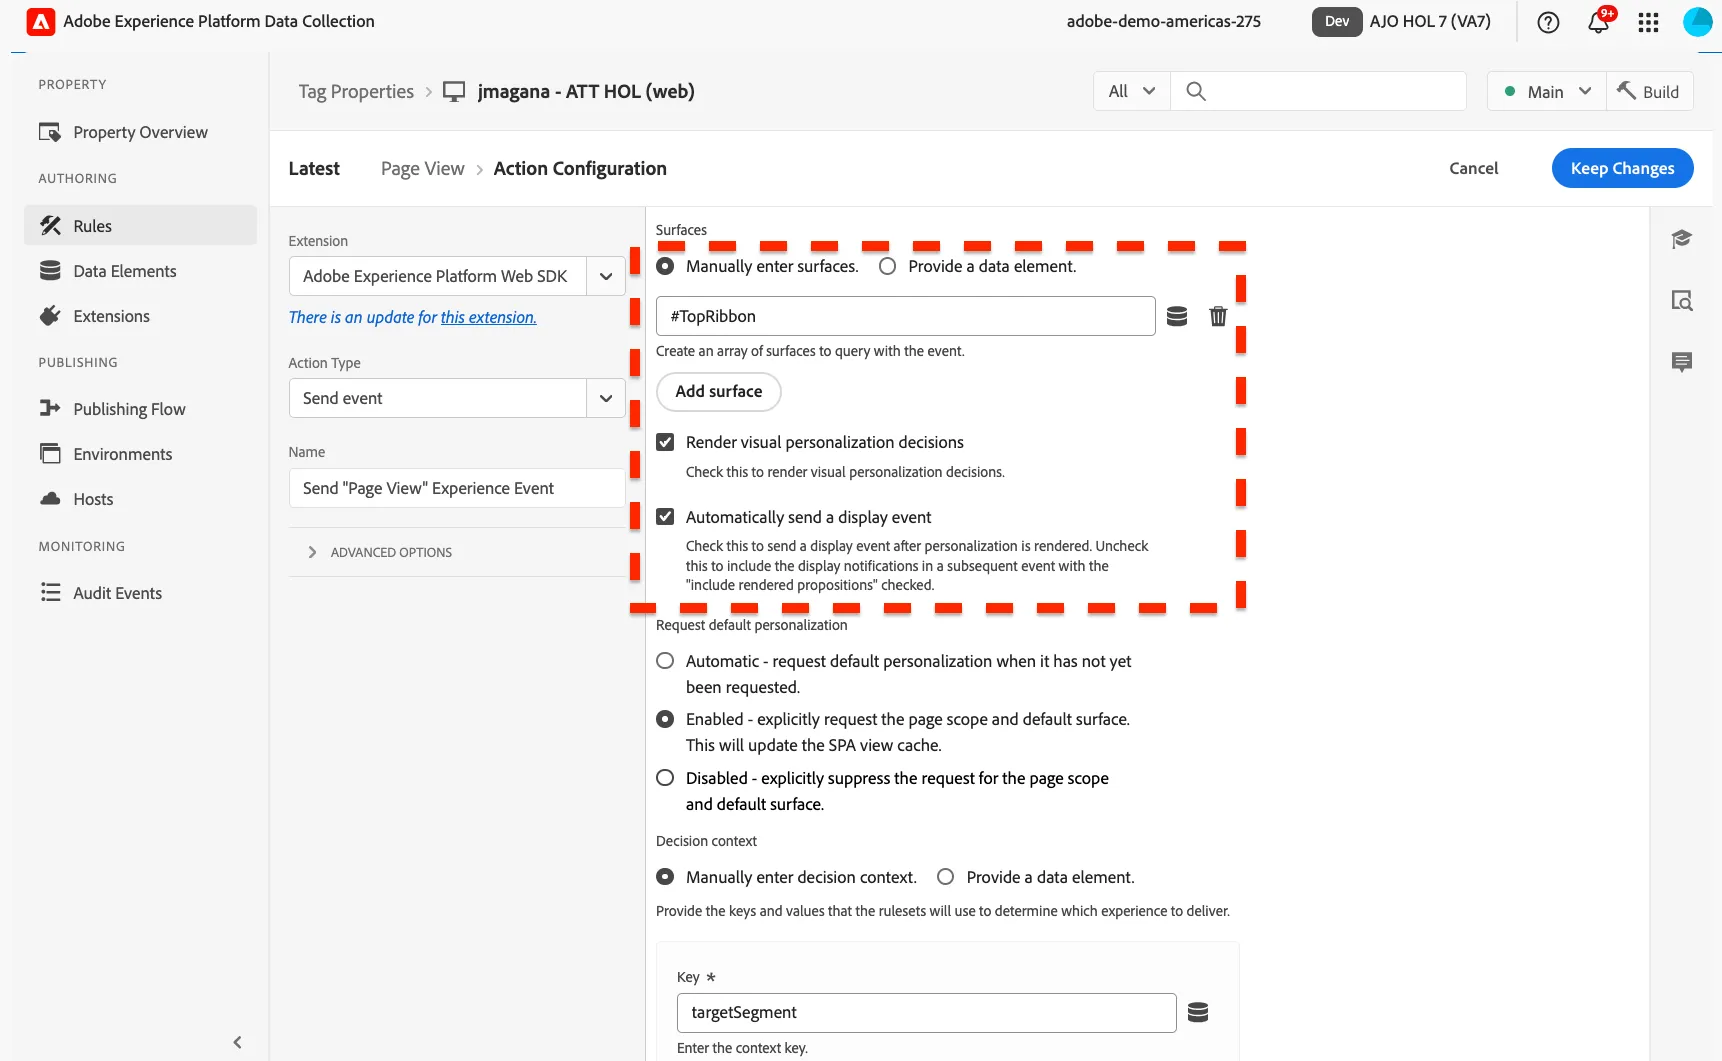Click Add surface button
Screen dimensions: 1722x1061
(x=719, y=391)
